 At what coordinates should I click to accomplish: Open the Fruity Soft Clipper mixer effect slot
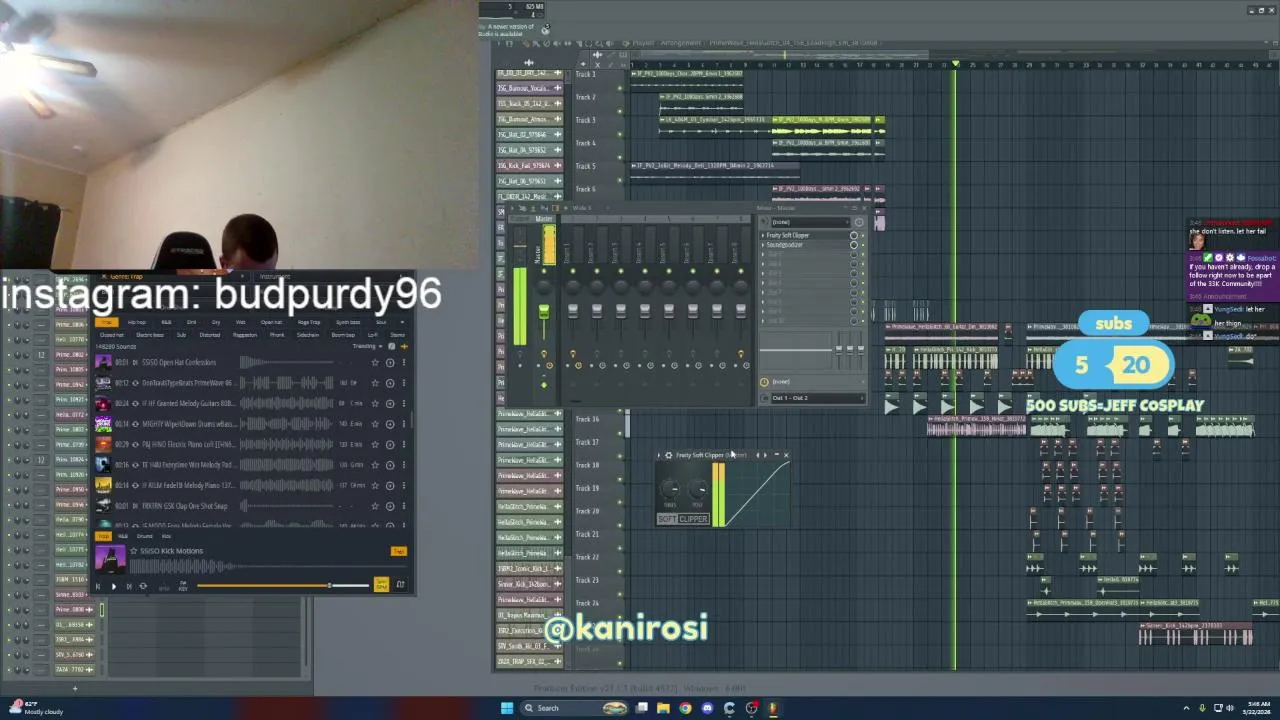point(805,235)
